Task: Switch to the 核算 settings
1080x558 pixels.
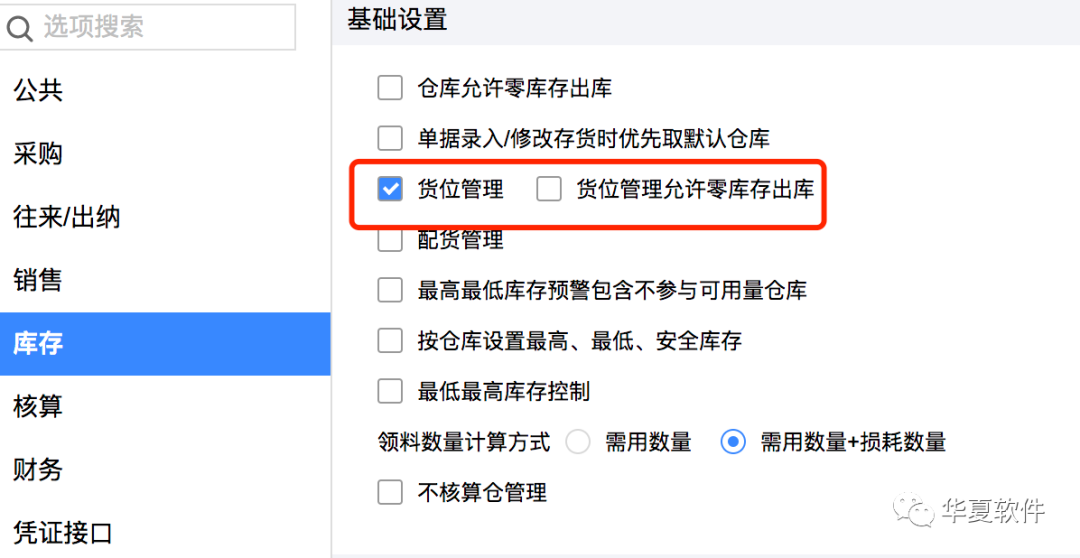Action: [x=165, y=406]
